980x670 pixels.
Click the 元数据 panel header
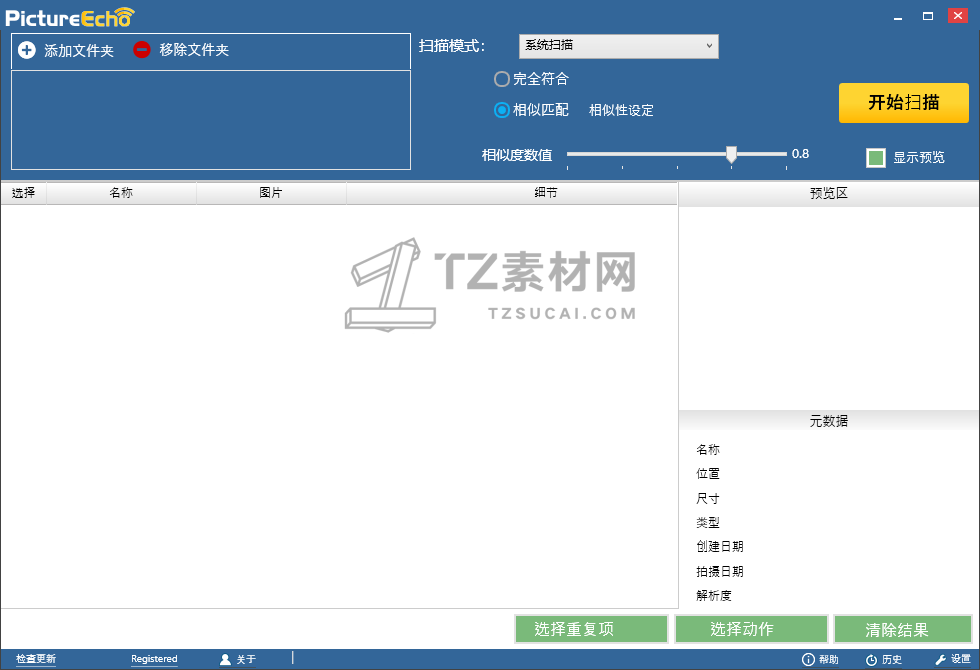829,421
